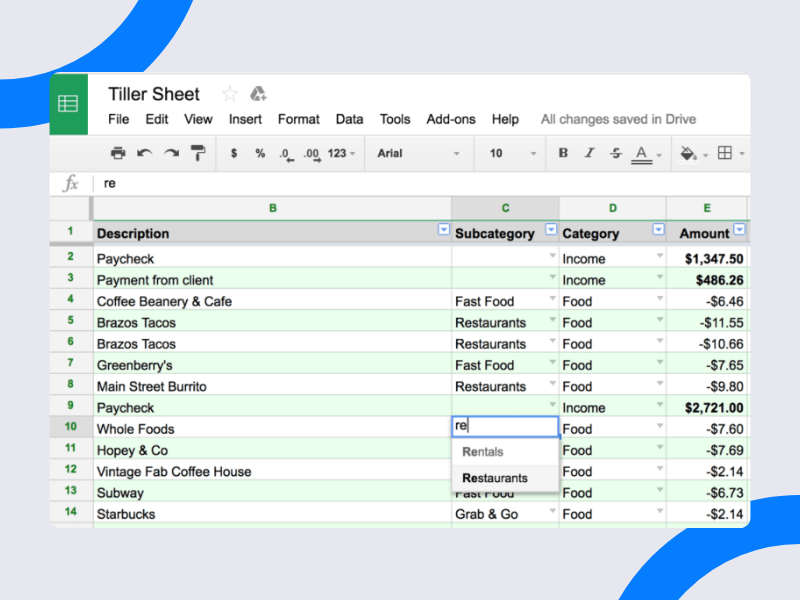
Task: Open the Tools menu
Action: [395, 119]
